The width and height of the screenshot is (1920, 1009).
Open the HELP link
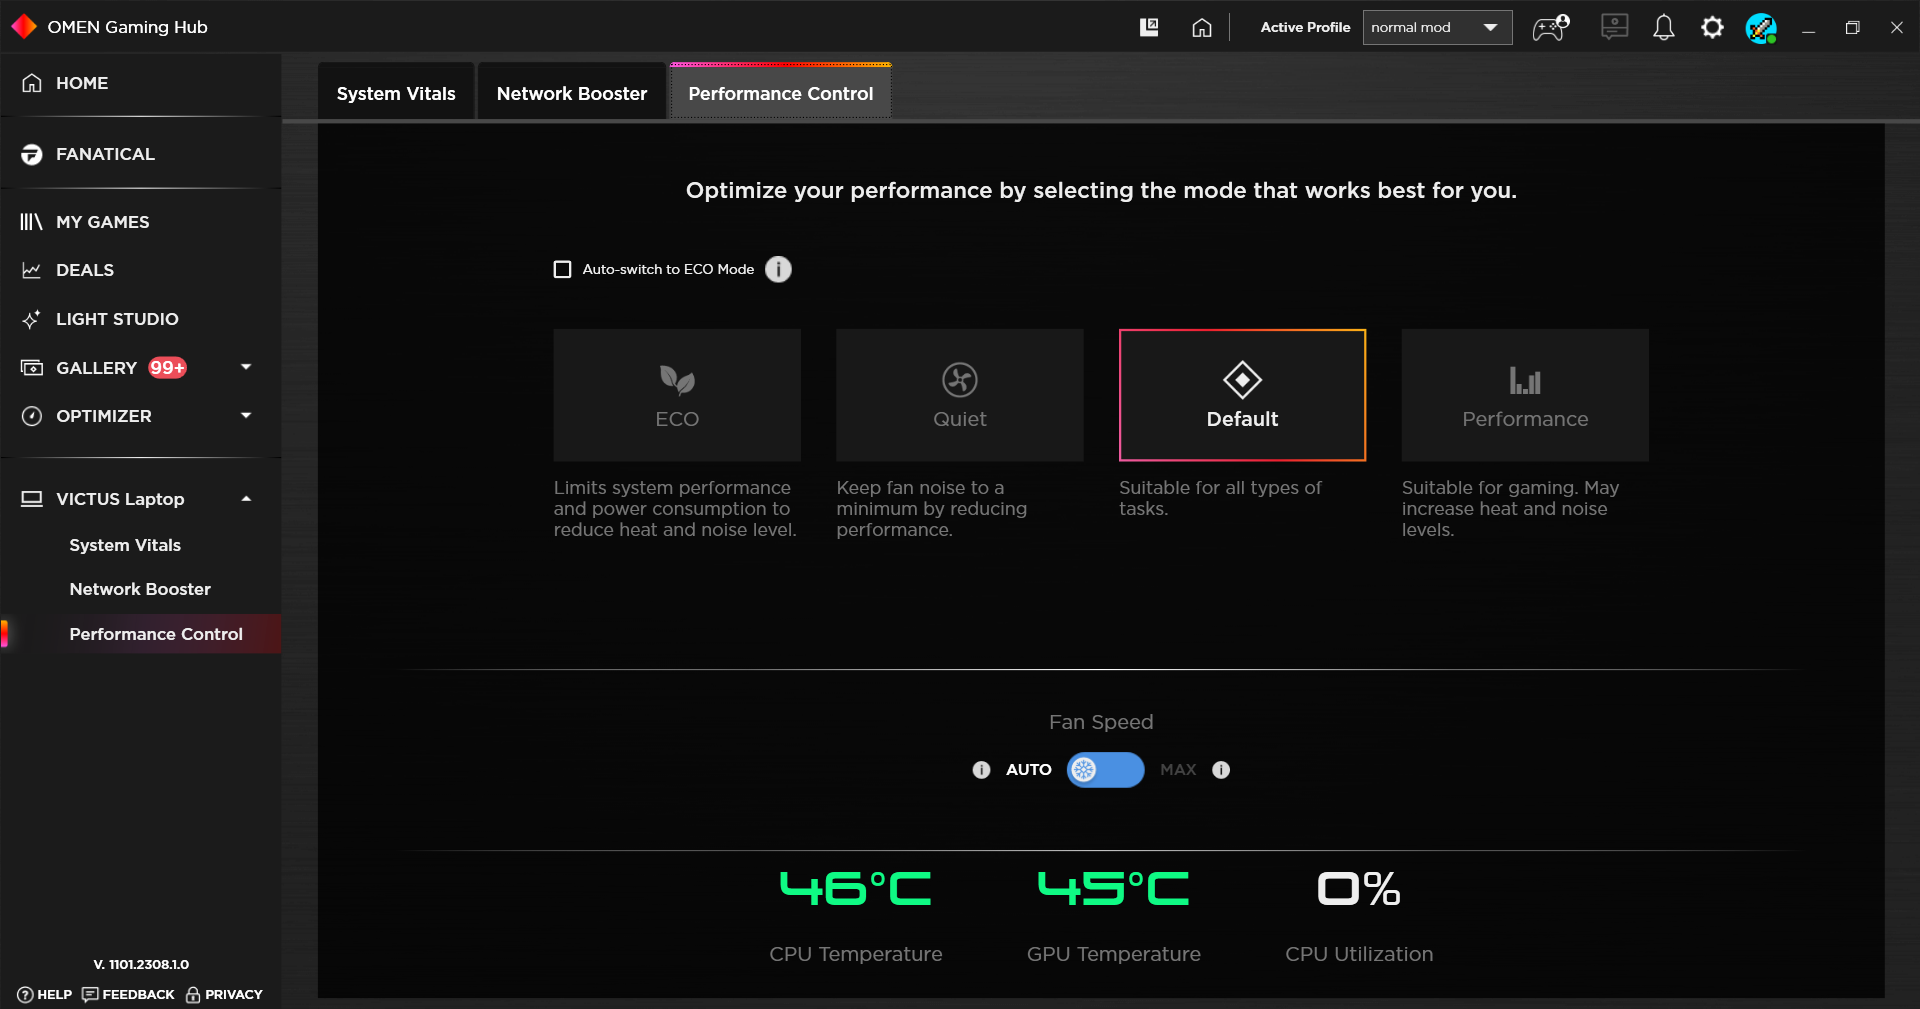(45, 994)
